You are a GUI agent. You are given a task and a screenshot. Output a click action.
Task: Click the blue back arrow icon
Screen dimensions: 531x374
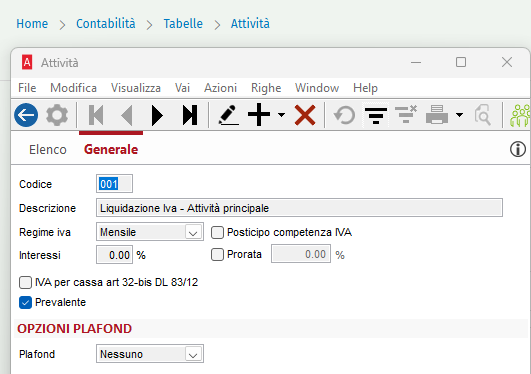click(26, 115)
